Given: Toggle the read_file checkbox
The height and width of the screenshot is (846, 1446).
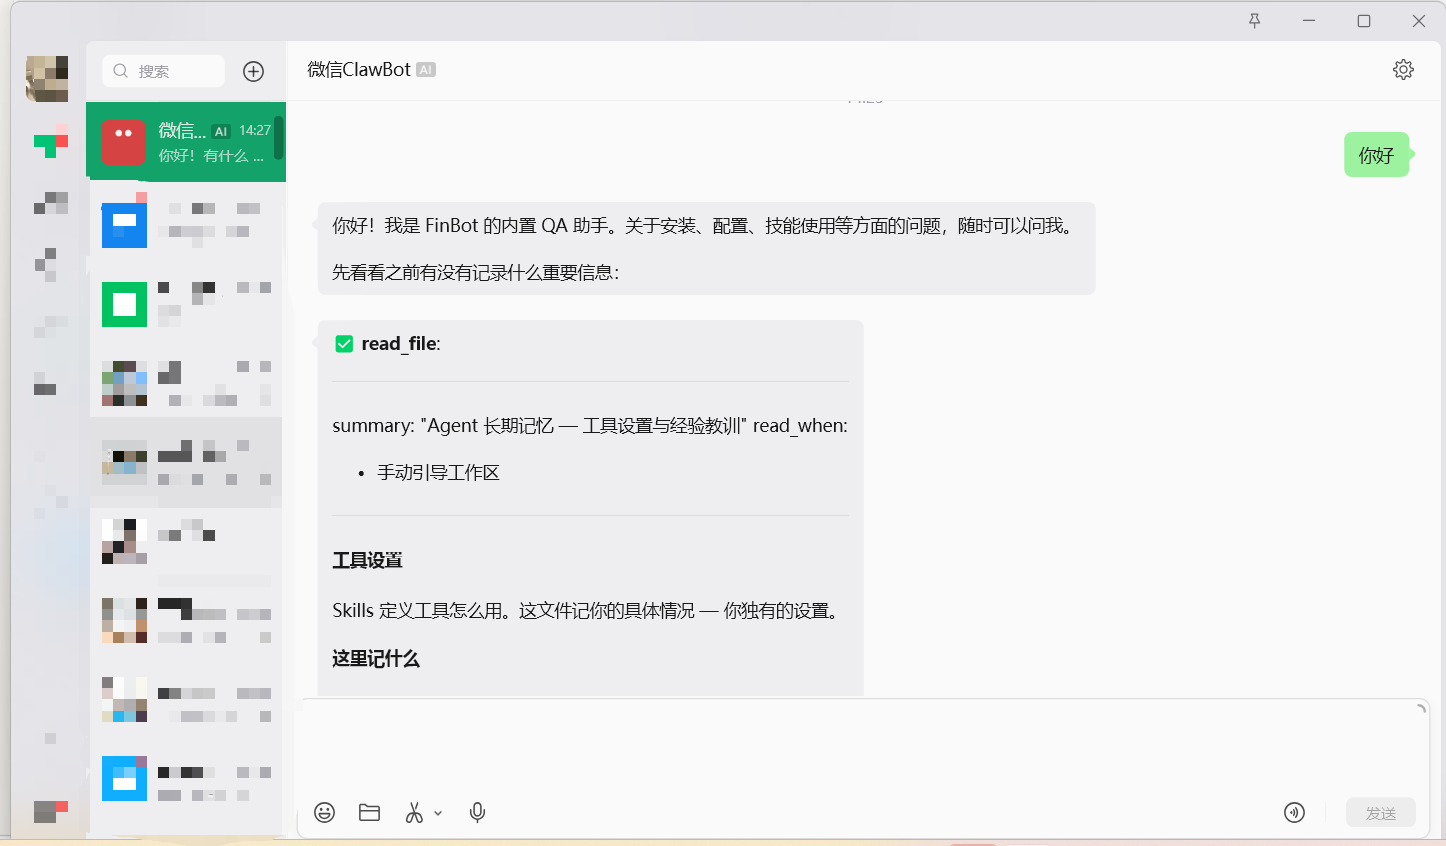Looking at the screenshot, I should pyautogui.click(x=344, y=344).
